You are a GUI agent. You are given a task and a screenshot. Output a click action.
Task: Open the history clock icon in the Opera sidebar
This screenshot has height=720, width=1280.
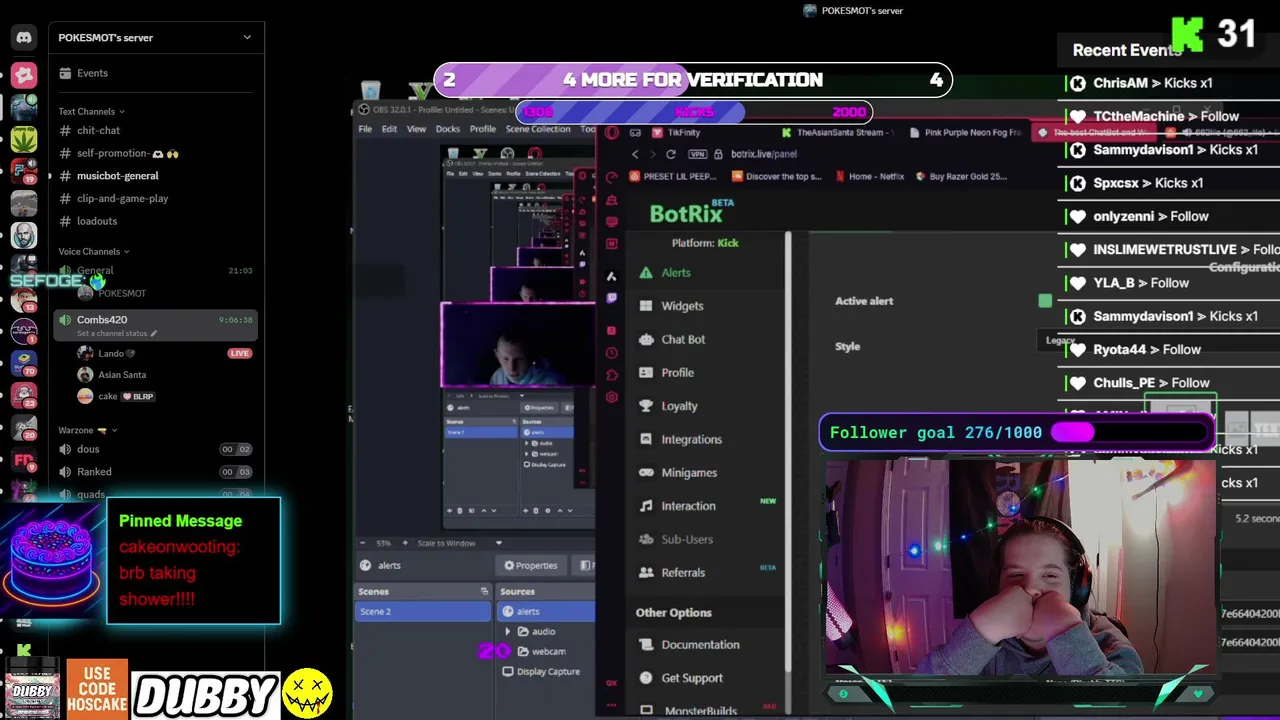[612, 353]
